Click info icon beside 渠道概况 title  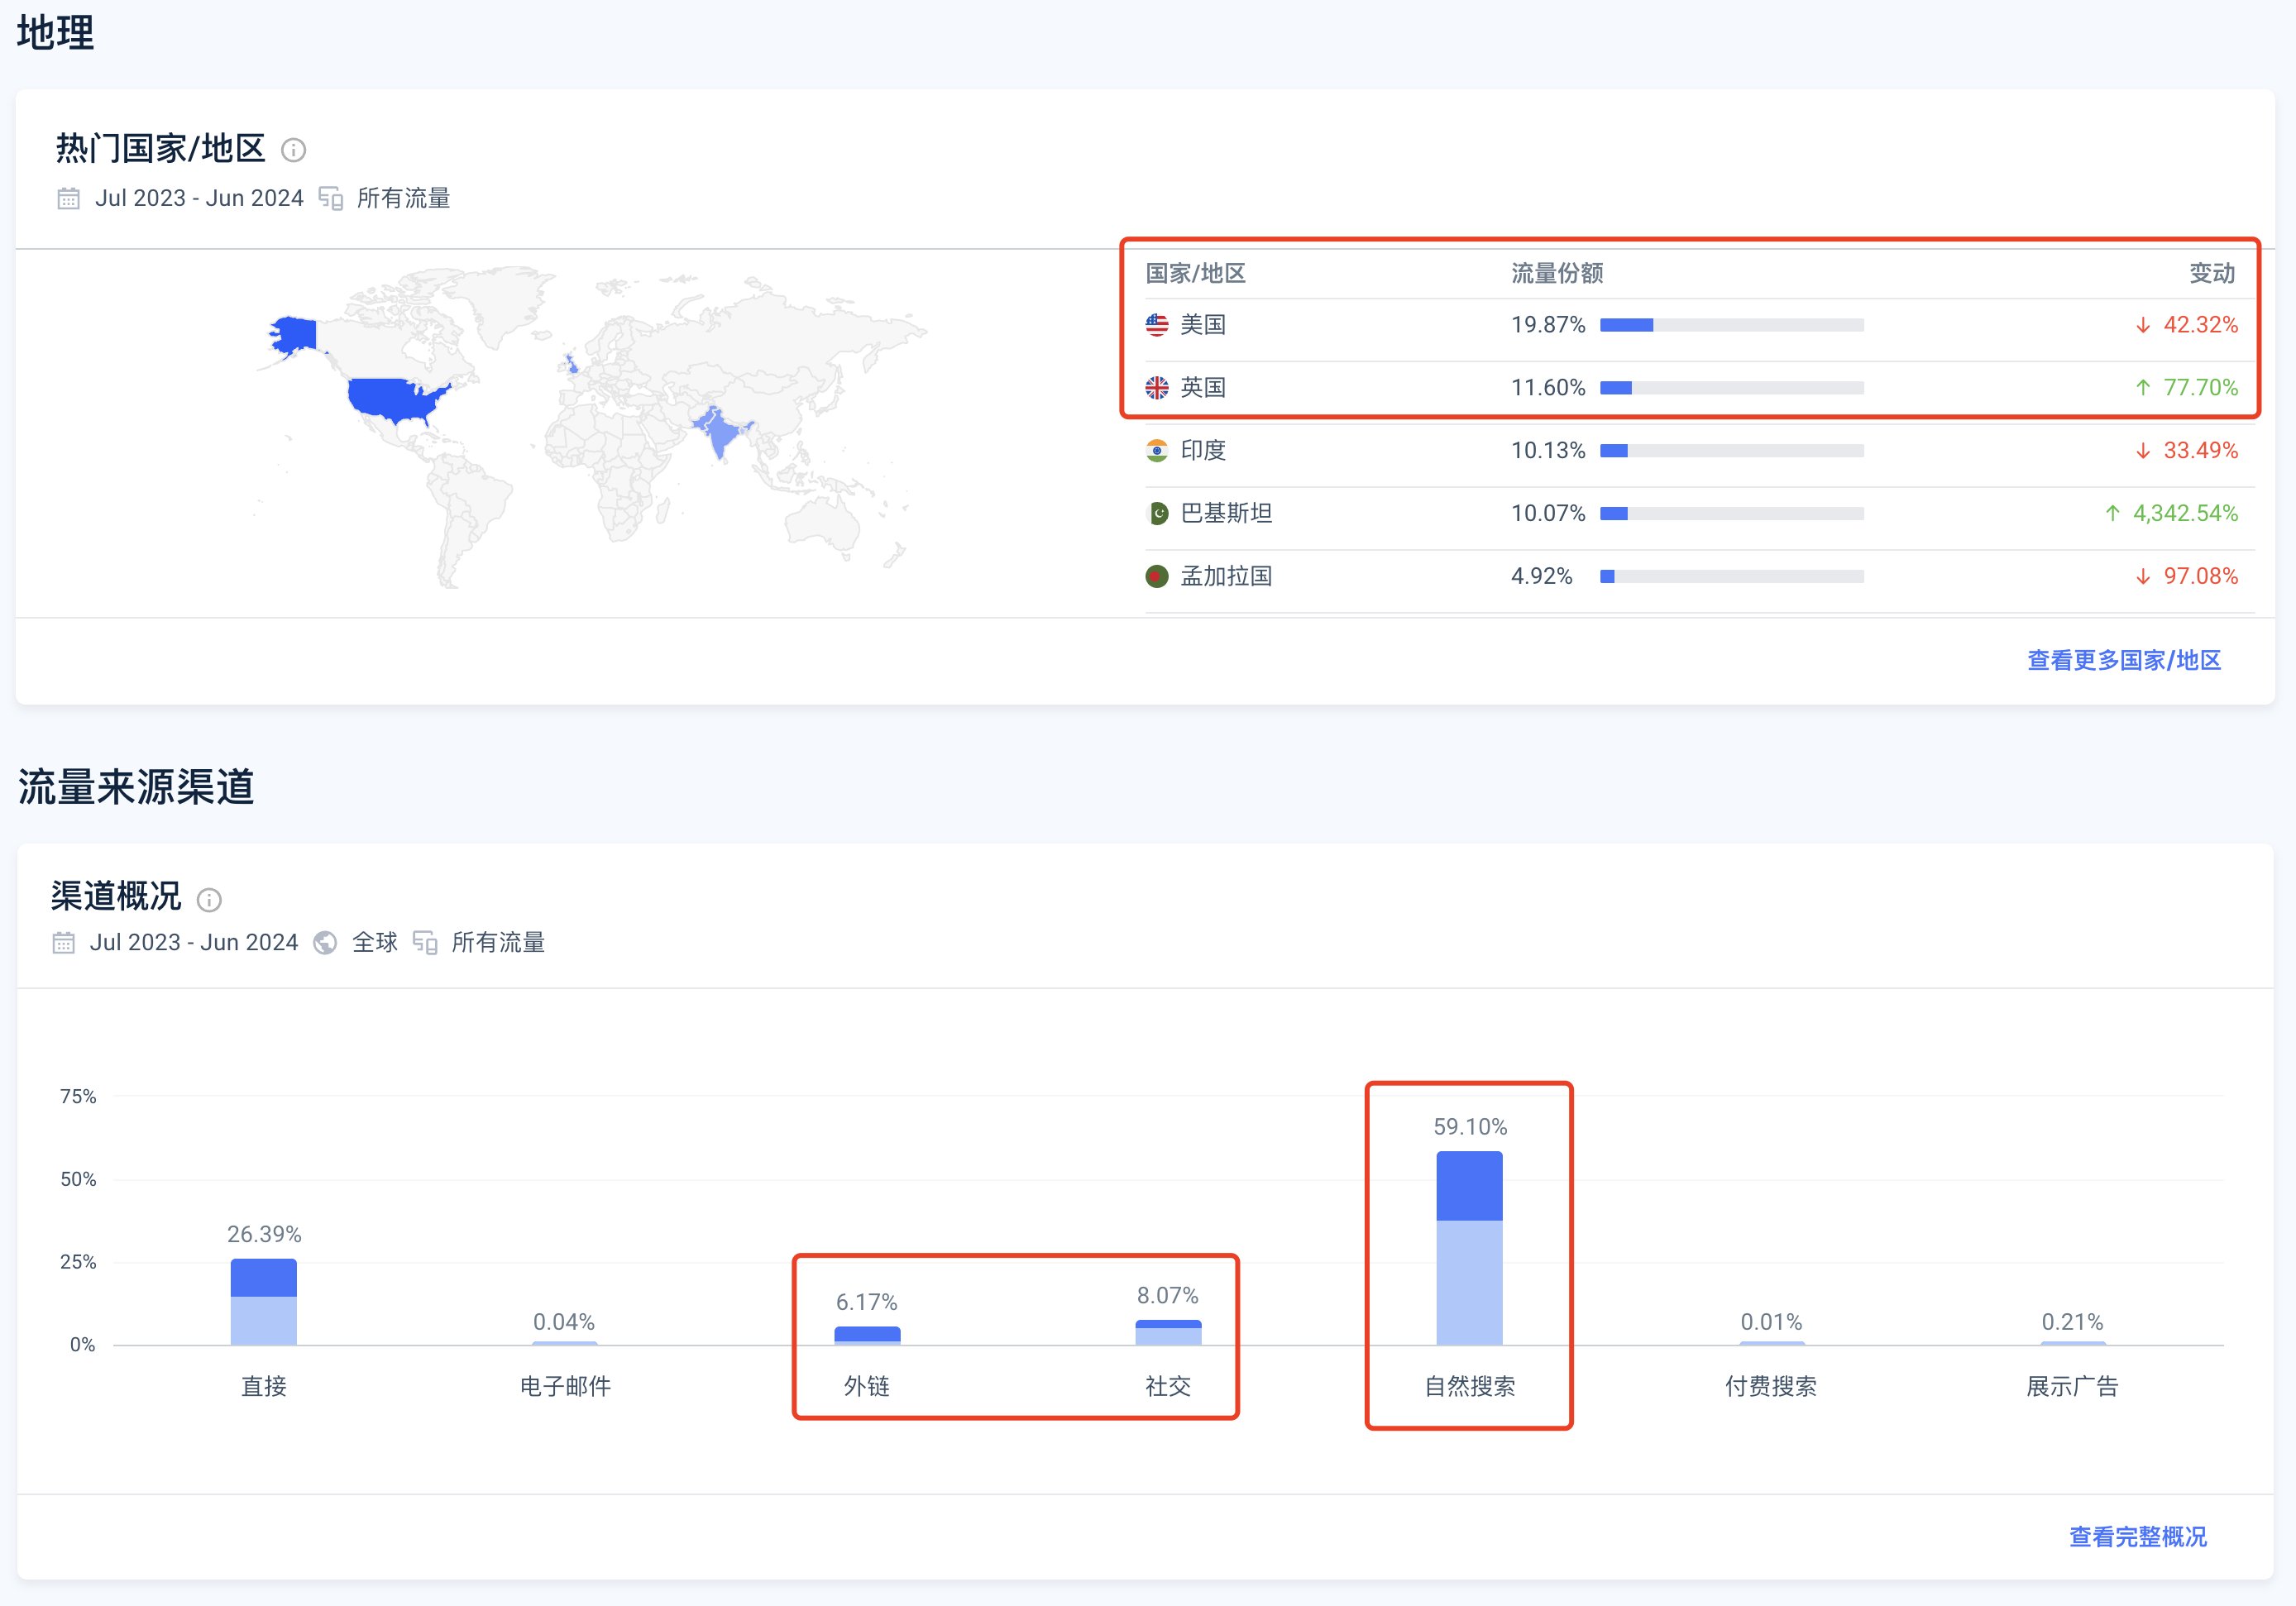209,900
